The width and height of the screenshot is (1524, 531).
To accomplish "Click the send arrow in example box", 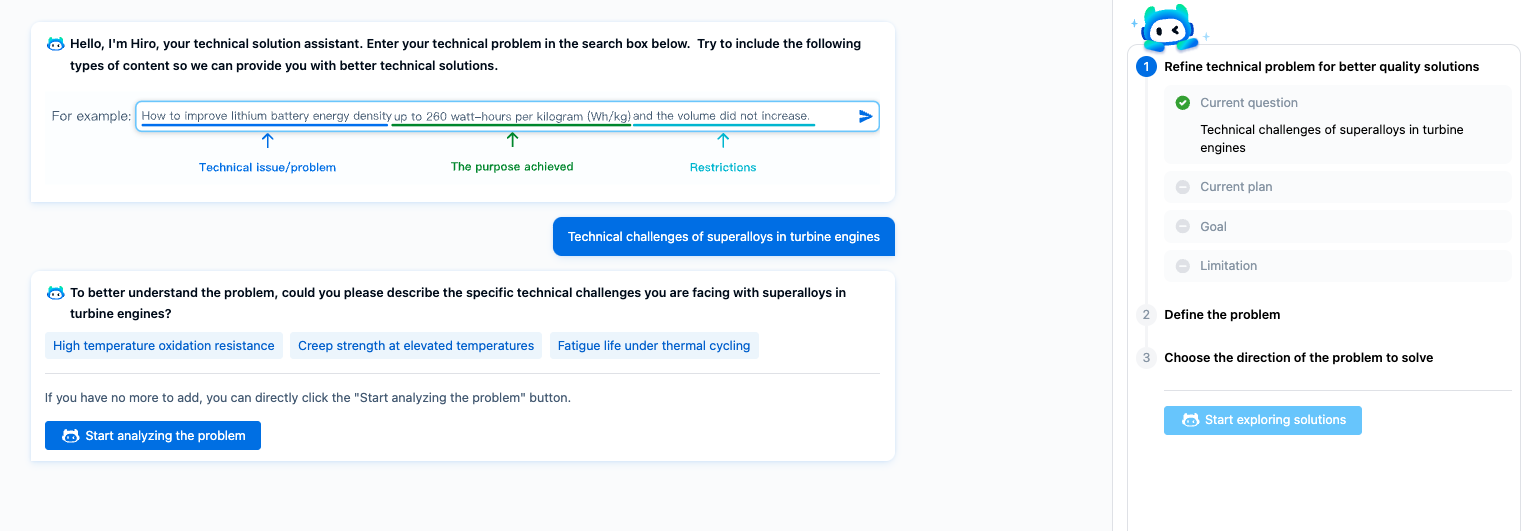I will tap(865, 116).
